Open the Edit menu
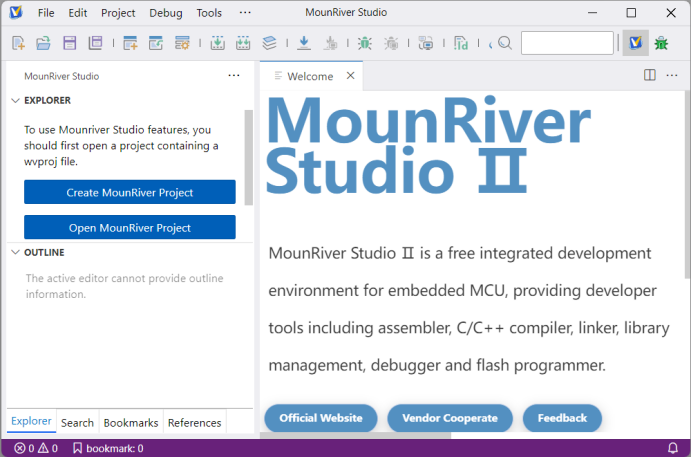The height and width of the screenshot is (457, 692). tap(78, 13)
